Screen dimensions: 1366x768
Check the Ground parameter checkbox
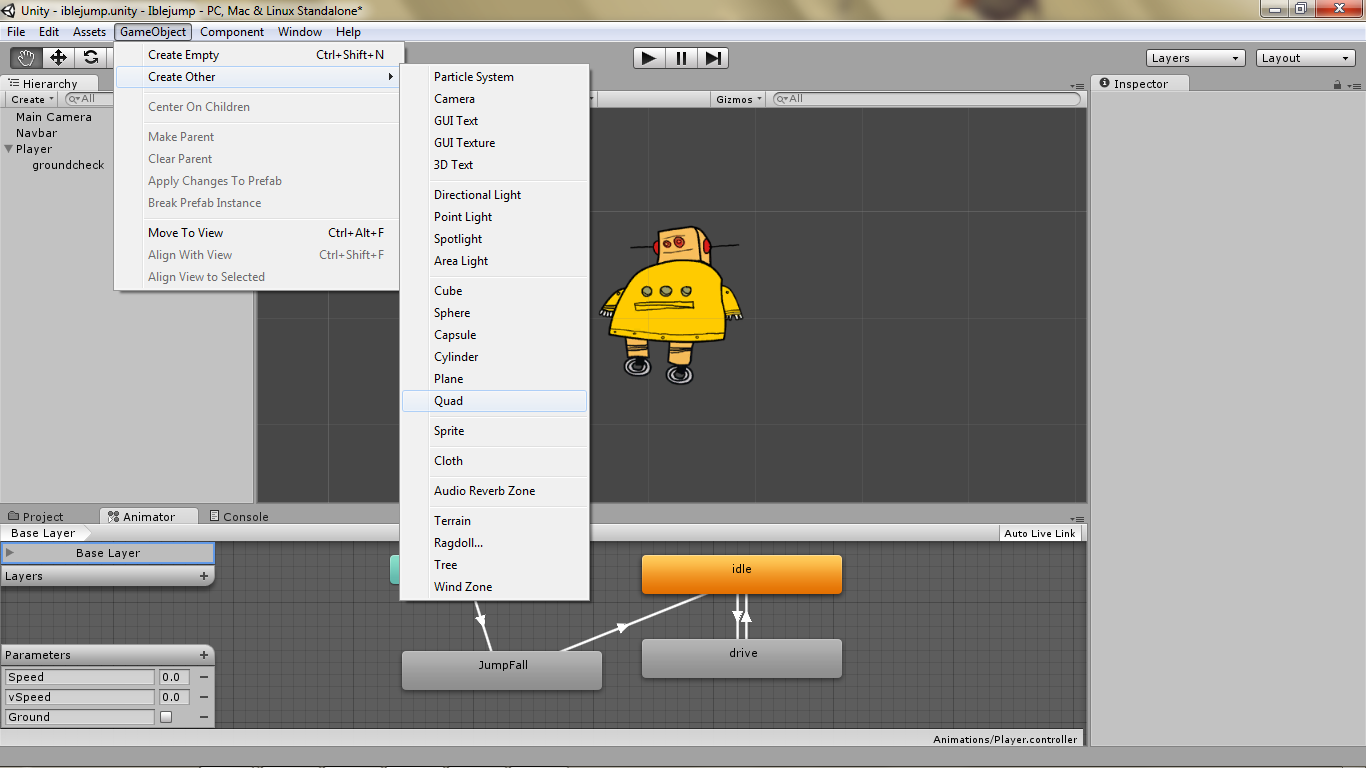coord(166,717)
